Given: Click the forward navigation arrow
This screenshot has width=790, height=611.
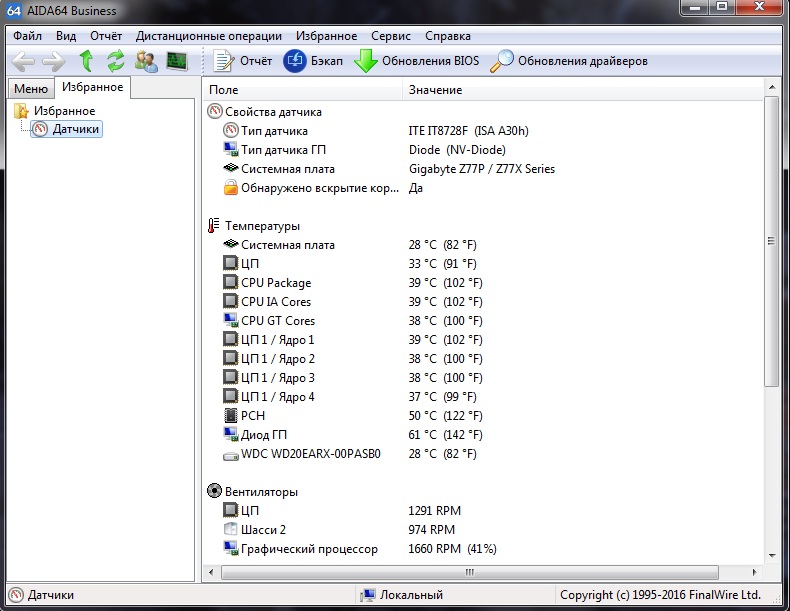Looking at the screenshot, I should click(53, 61).
